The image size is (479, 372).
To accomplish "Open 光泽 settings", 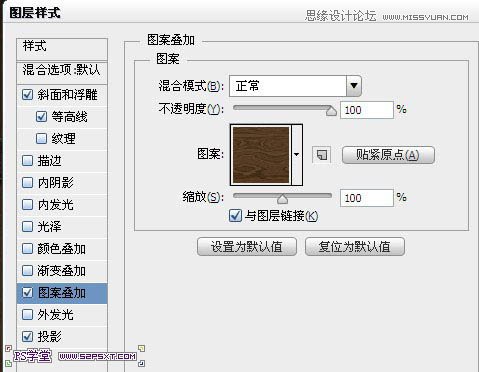I will point(49,226).
